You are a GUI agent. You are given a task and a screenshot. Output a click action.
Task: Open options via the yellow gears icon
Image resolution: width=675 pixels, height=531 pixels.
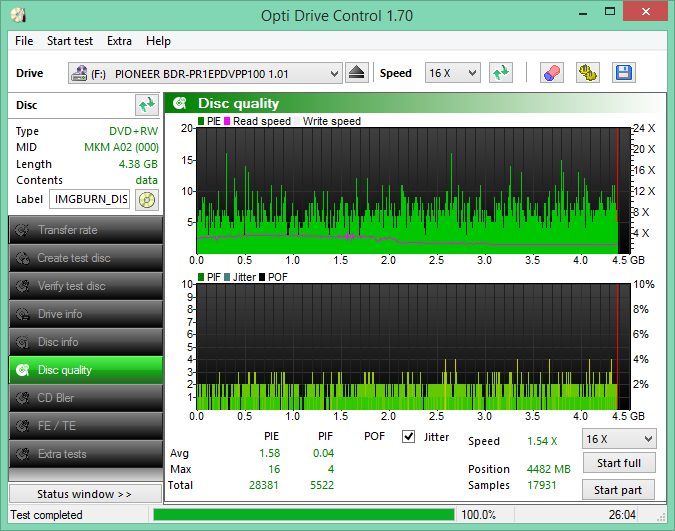(x=588, y=73)
